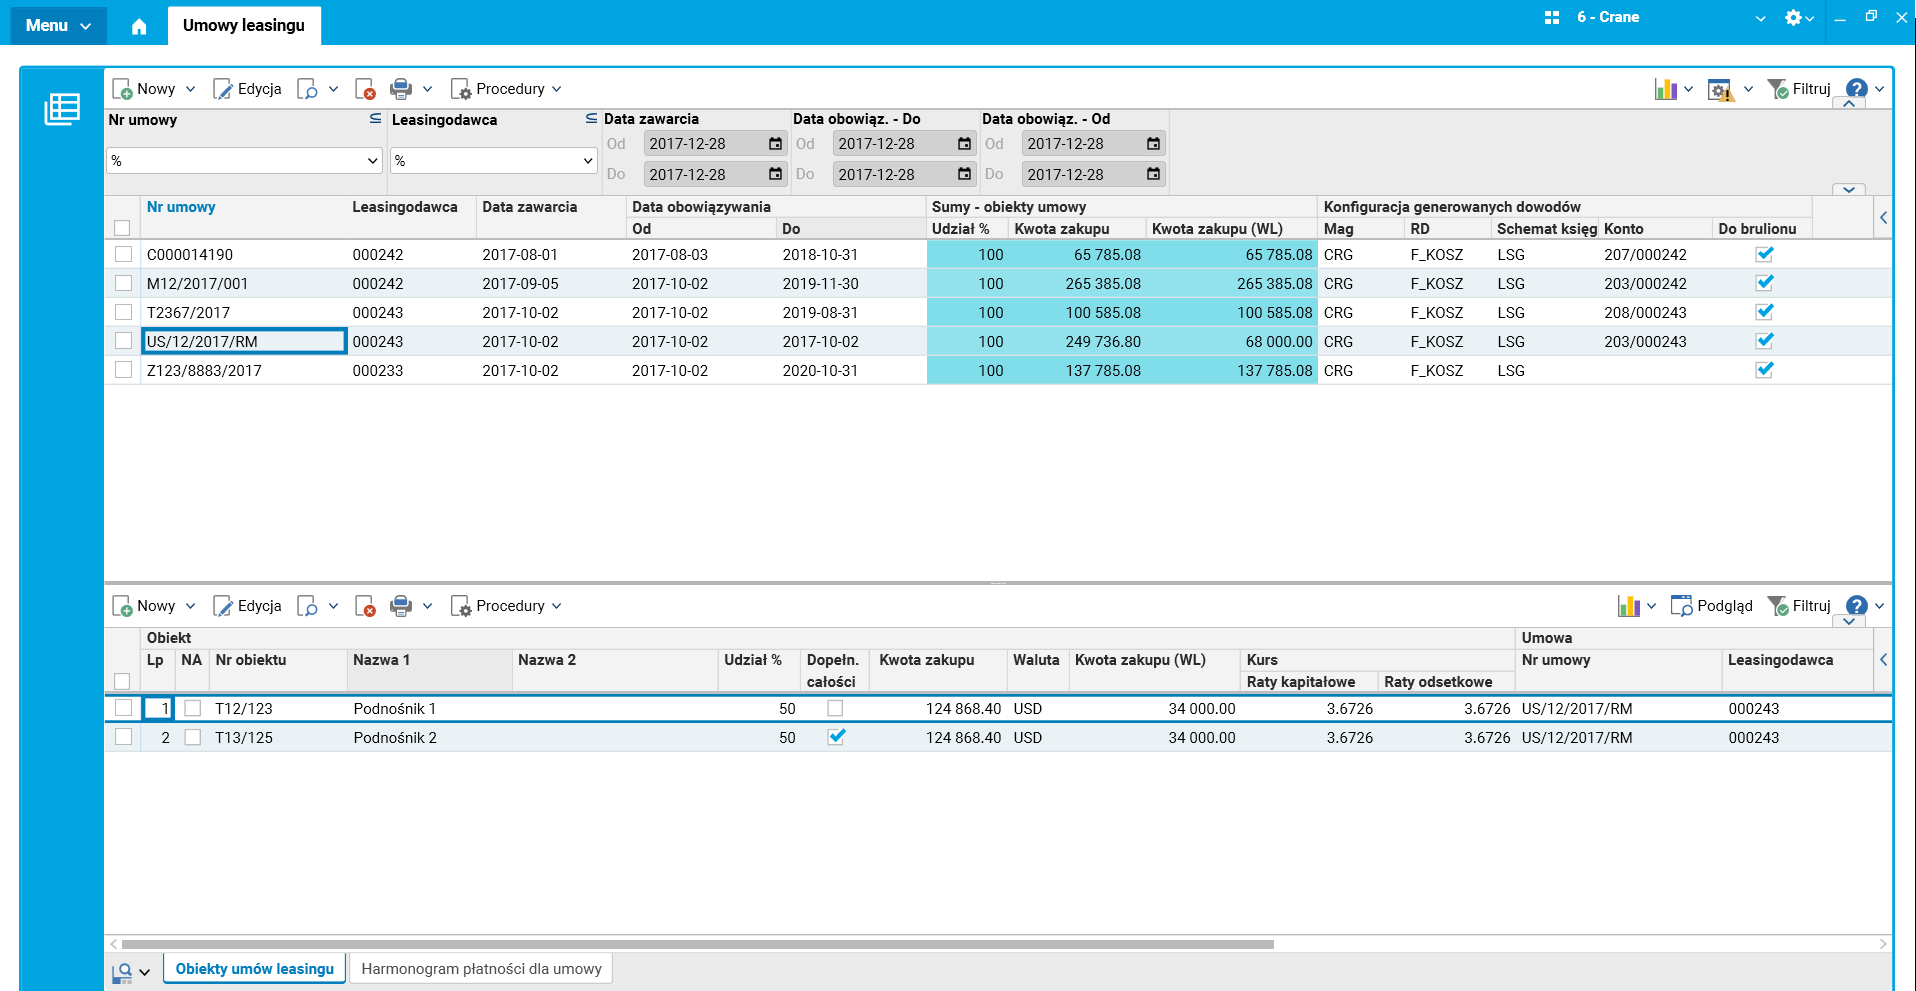Toggle Do brulionu for contract Z123/8883/2017
The image size is (1916, 991).
tap(1764, 370)
